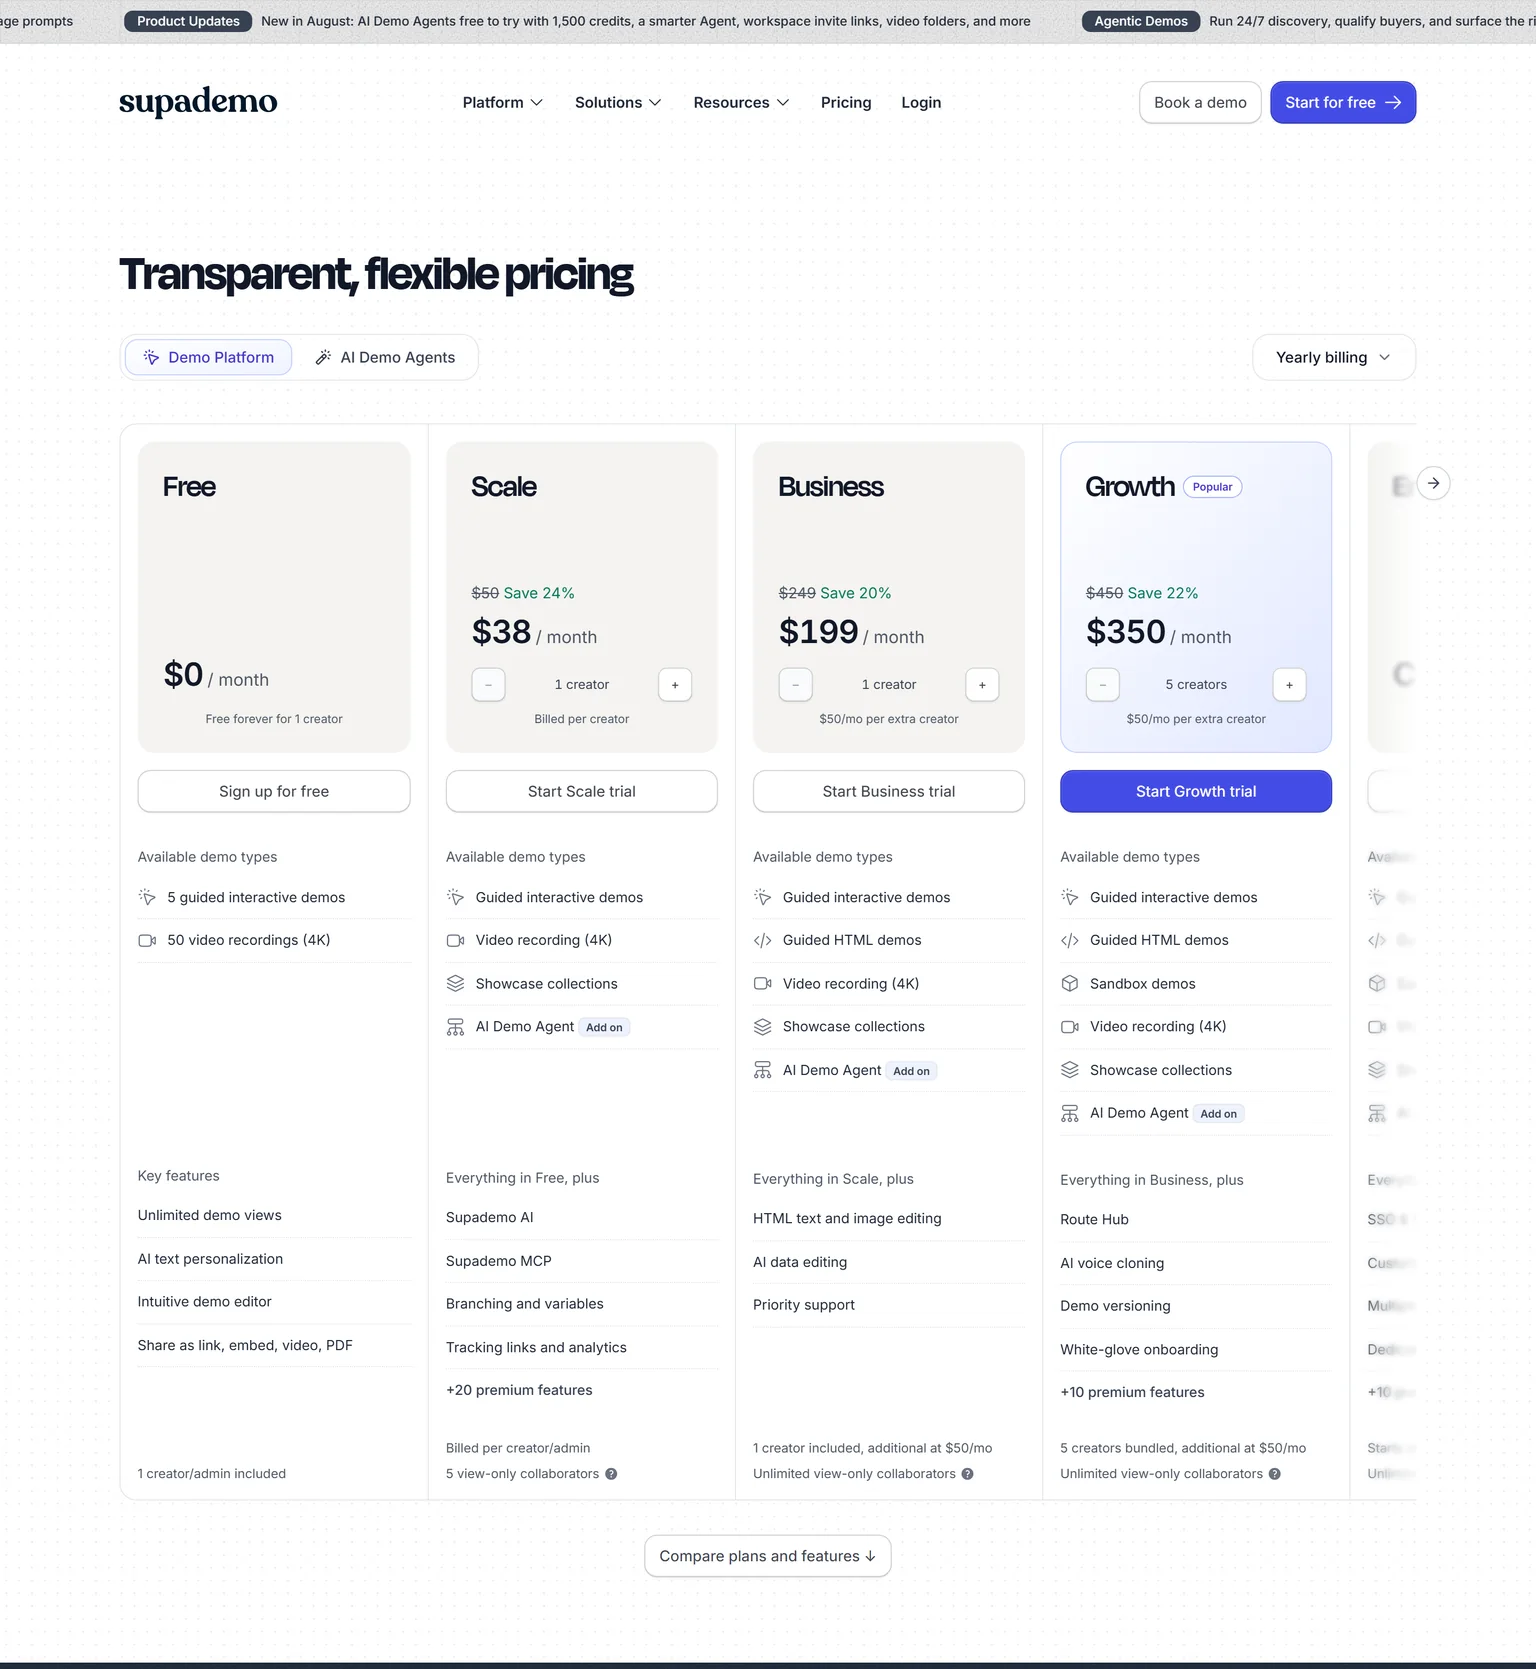Click Growth guided interactive demos icon

pyautogui.click(x=1069, y=897)
